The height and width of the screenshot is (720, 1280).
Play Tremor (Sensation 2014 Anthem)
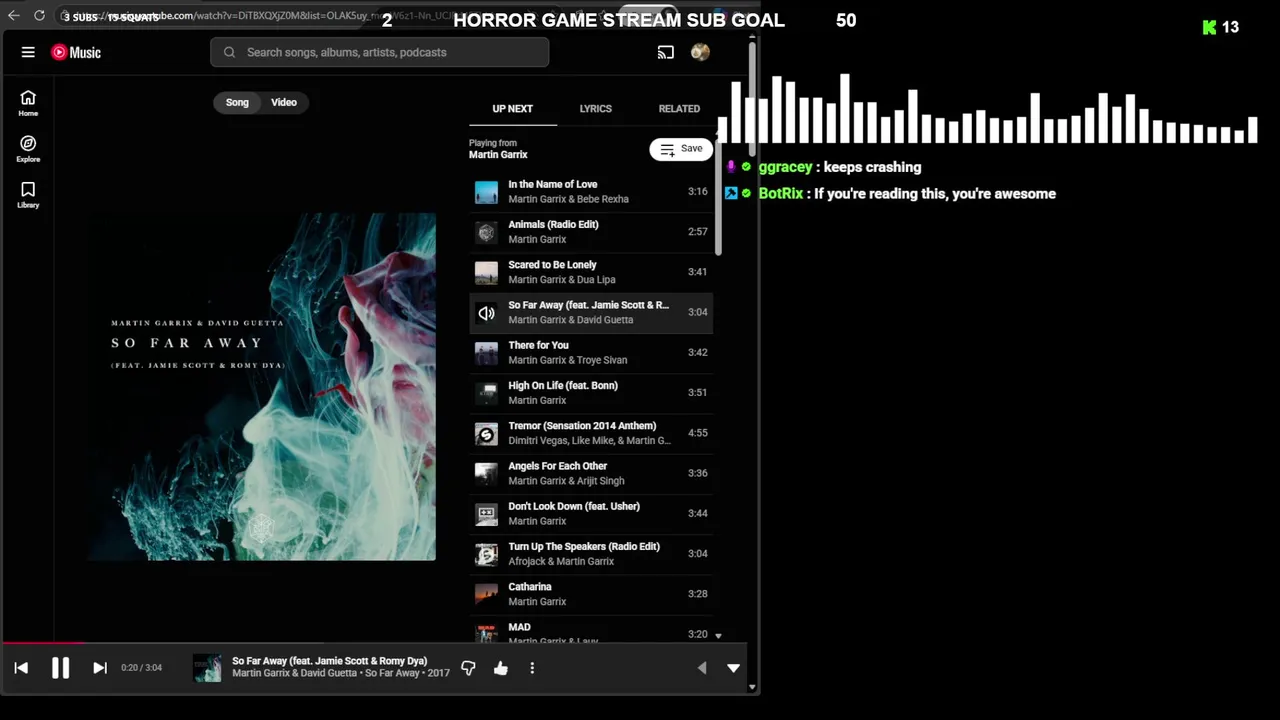(x=592, y=433)
